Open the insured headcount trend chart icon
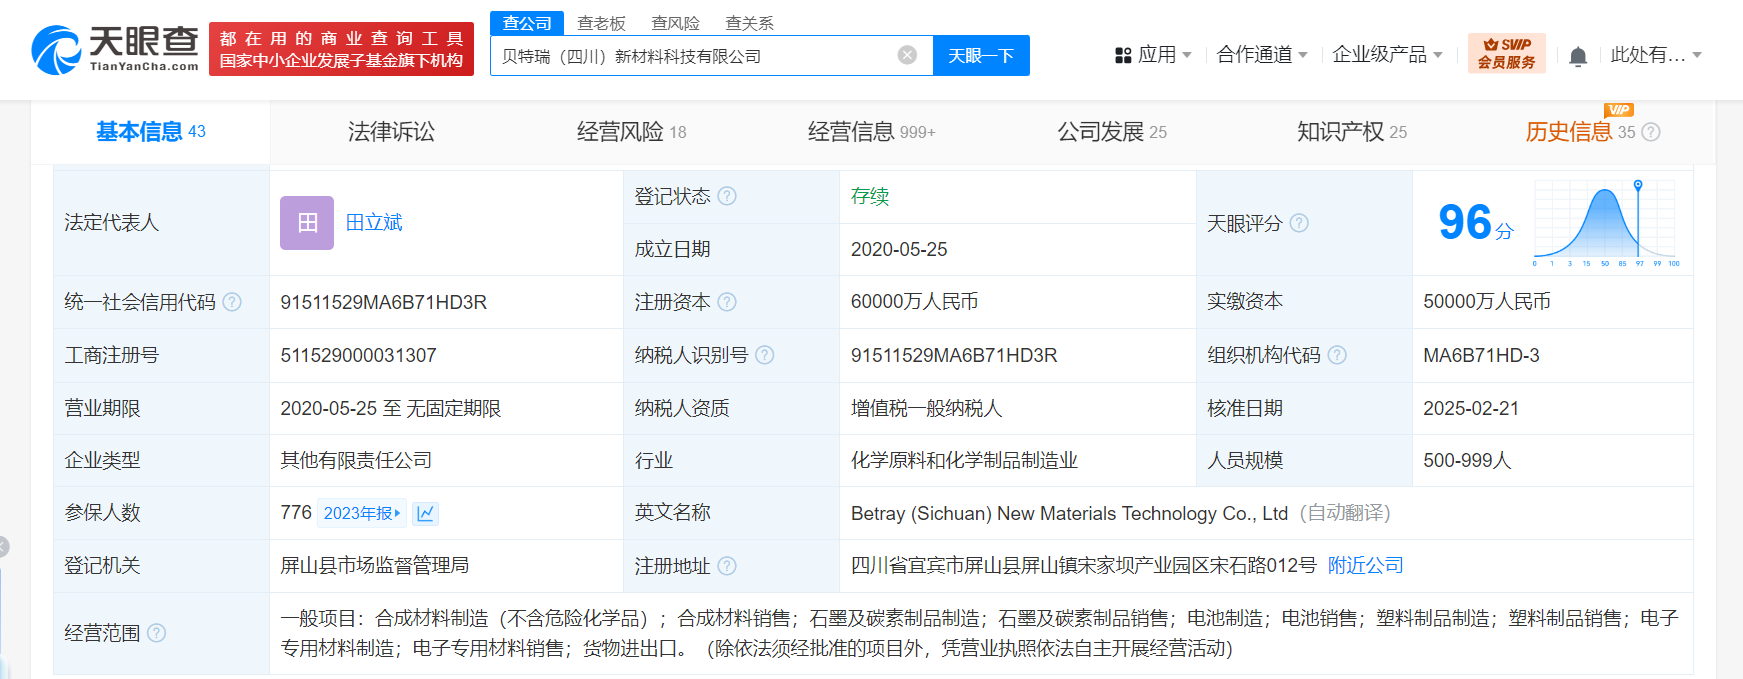Image resolution: width=1743 pixels, height=679 pixels. 425,513
